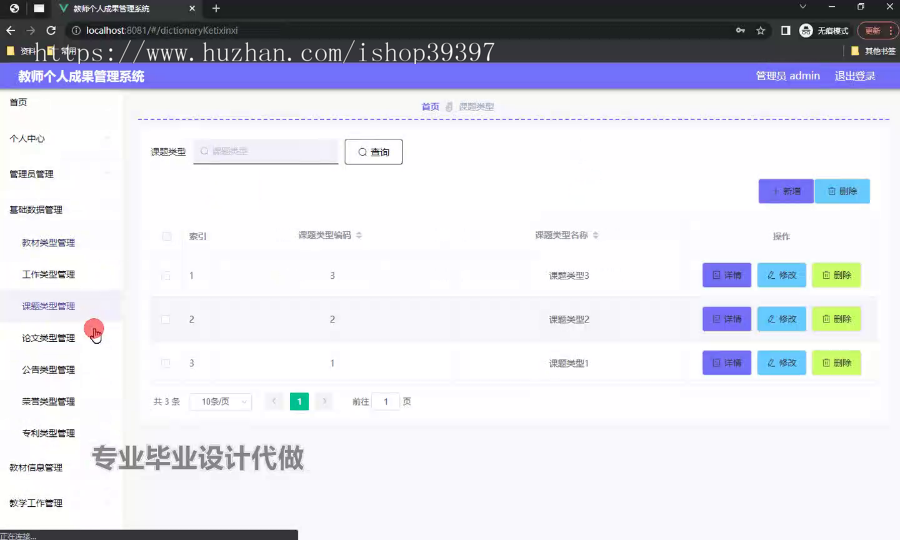Open the 其他书签 bookmarks folder
The image size is (900, 540).
[x=873, y=51]
